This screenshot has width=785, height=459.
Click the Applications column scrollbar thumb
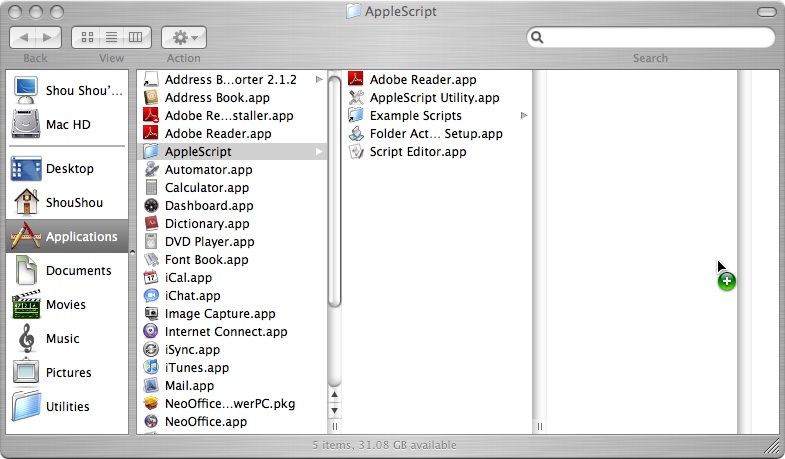click(x=334, y=189)
